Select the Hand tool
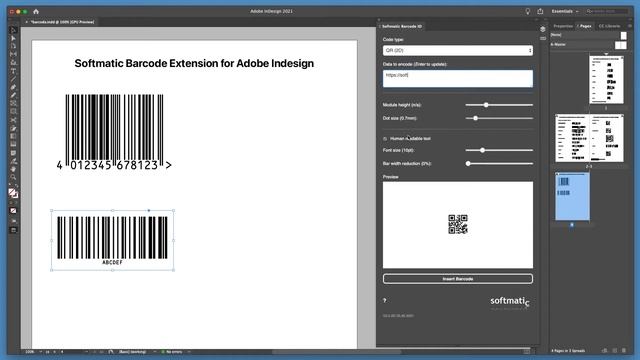 [x=13, y=169]
